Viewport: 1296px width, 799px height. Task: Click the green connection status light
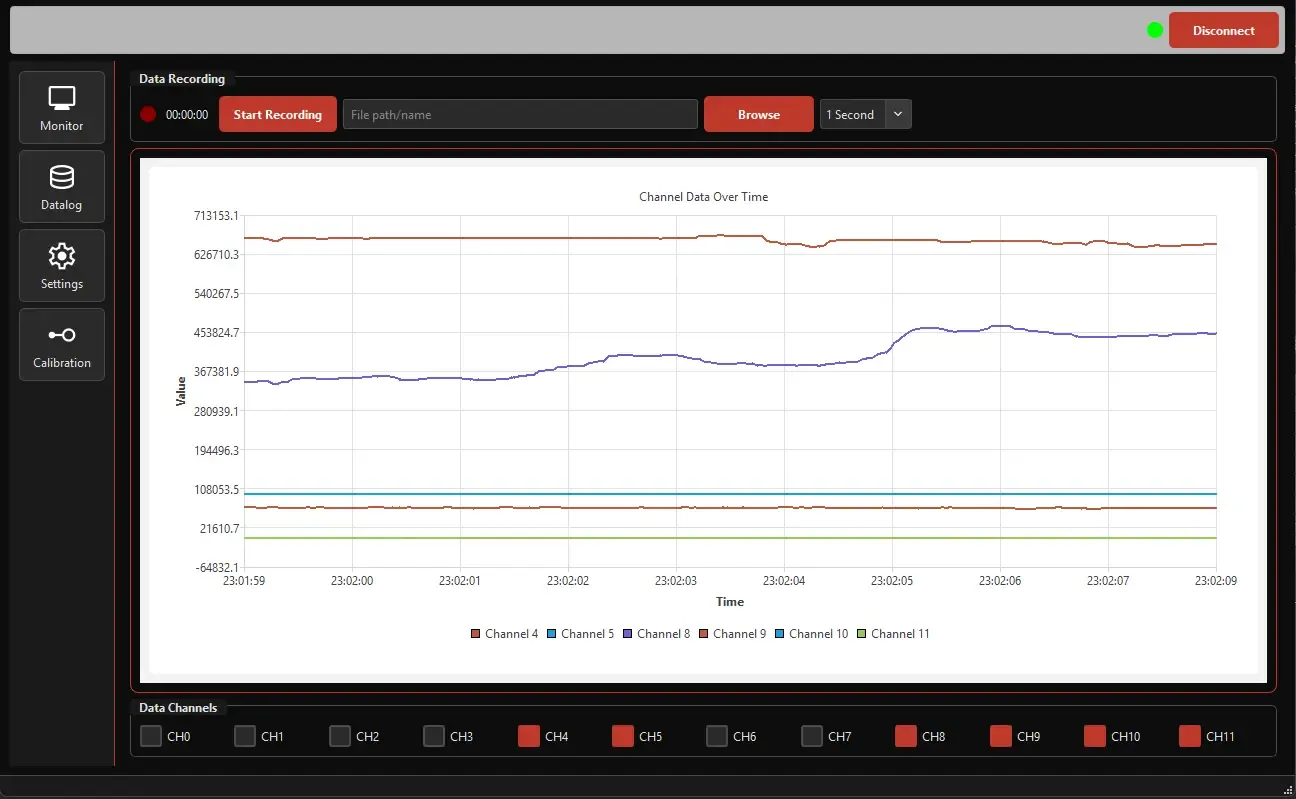click(x=1155, y=30)
